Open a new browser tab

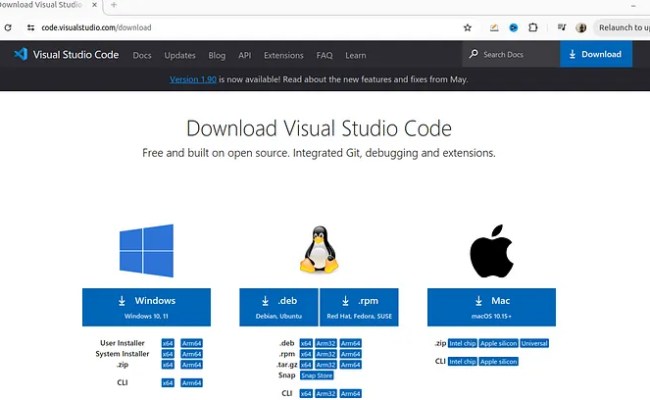click(114, 5)
